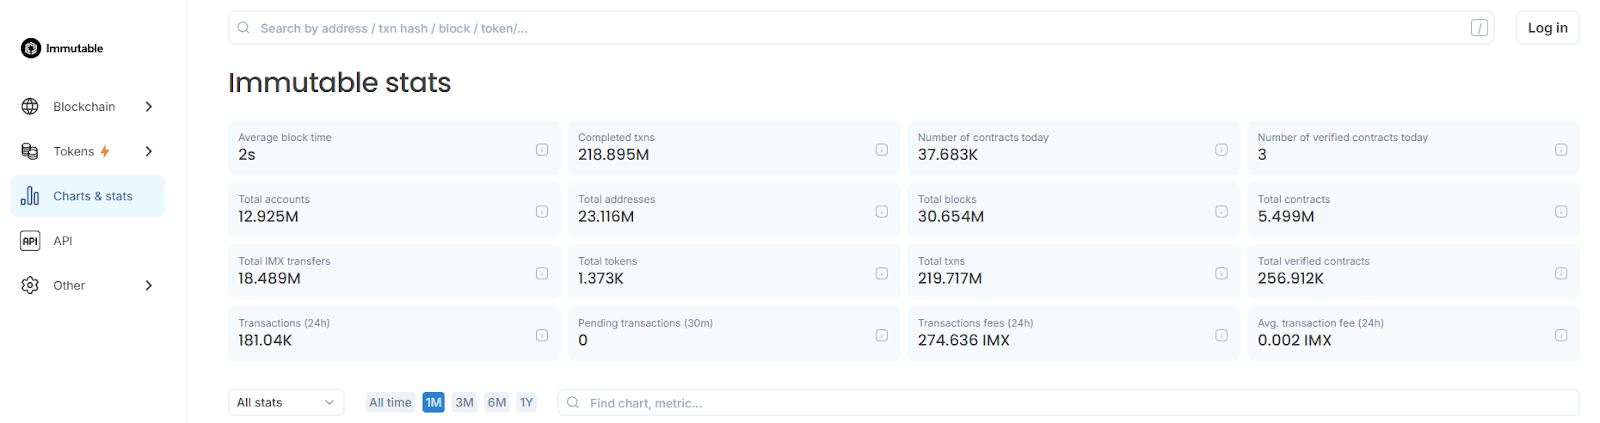1600x423 pixels.
Task: Click the Blockchain globe icon
Action: (30, 107)
